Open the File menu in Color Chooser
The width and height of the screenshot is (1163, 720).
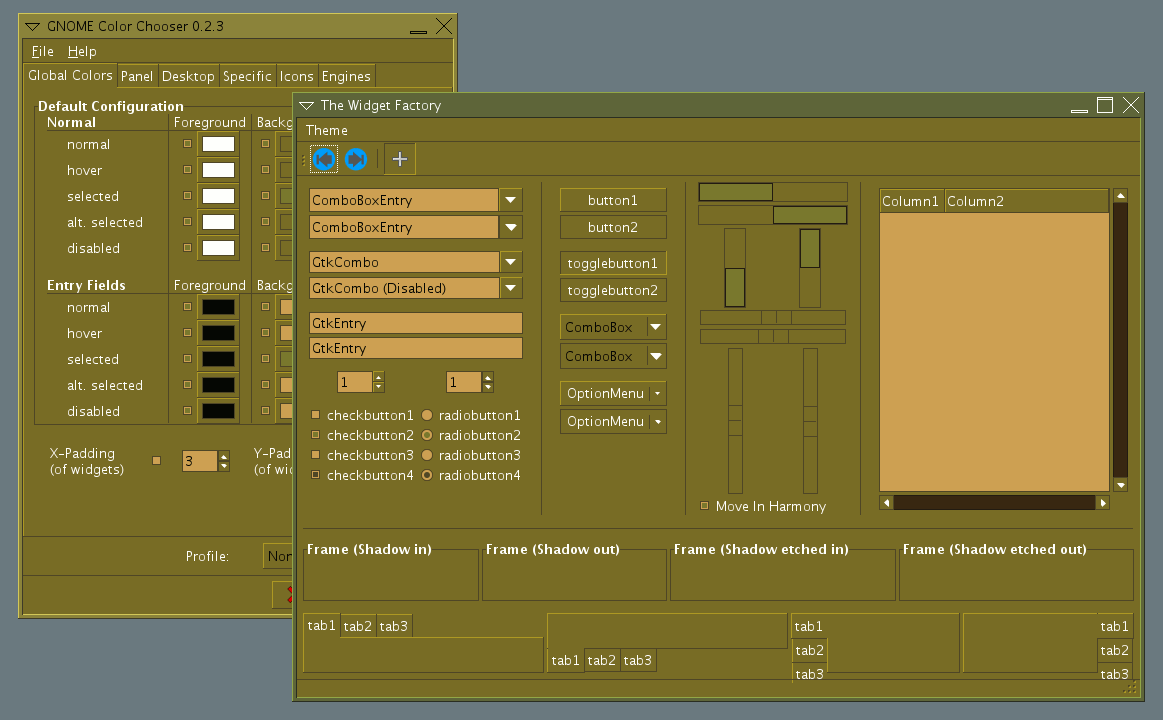[x=42, y=51]
